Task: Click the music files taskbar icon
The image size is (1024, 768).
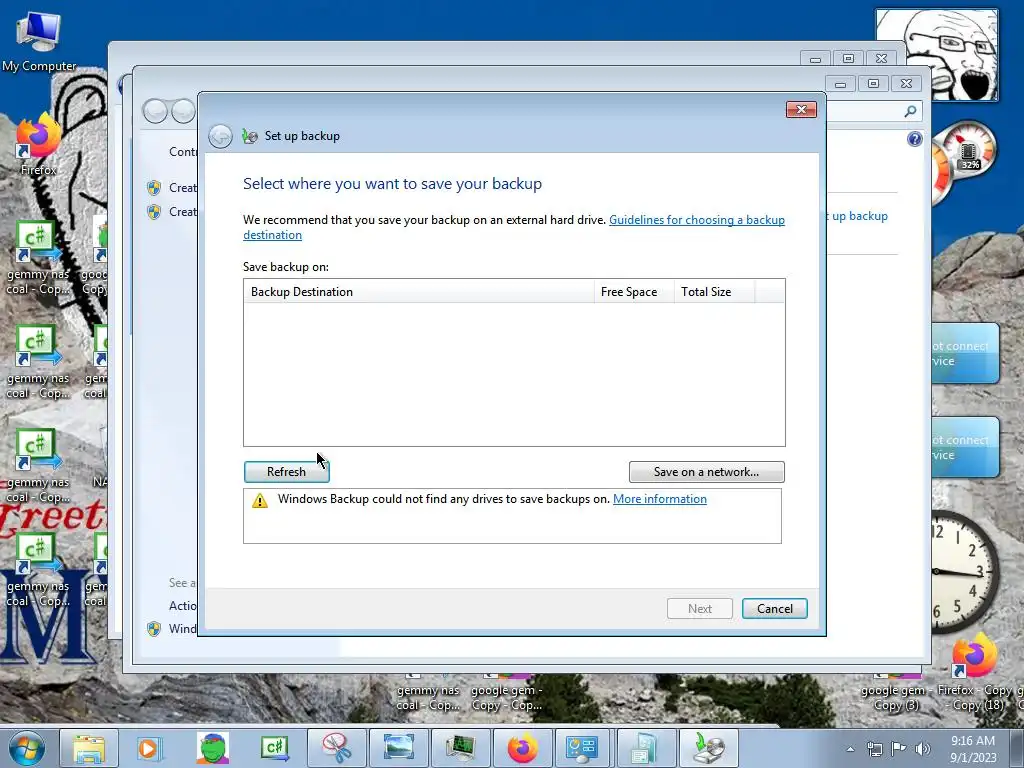Action: pos(646,748)
